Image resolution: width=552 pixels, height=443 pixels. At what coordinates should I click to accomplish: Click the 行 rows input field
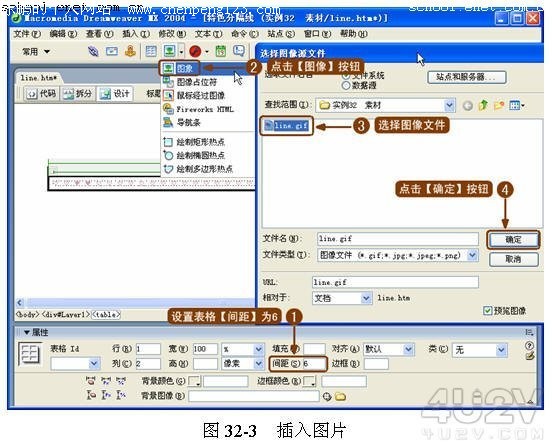pyautogui.click(x=148, y=349)
